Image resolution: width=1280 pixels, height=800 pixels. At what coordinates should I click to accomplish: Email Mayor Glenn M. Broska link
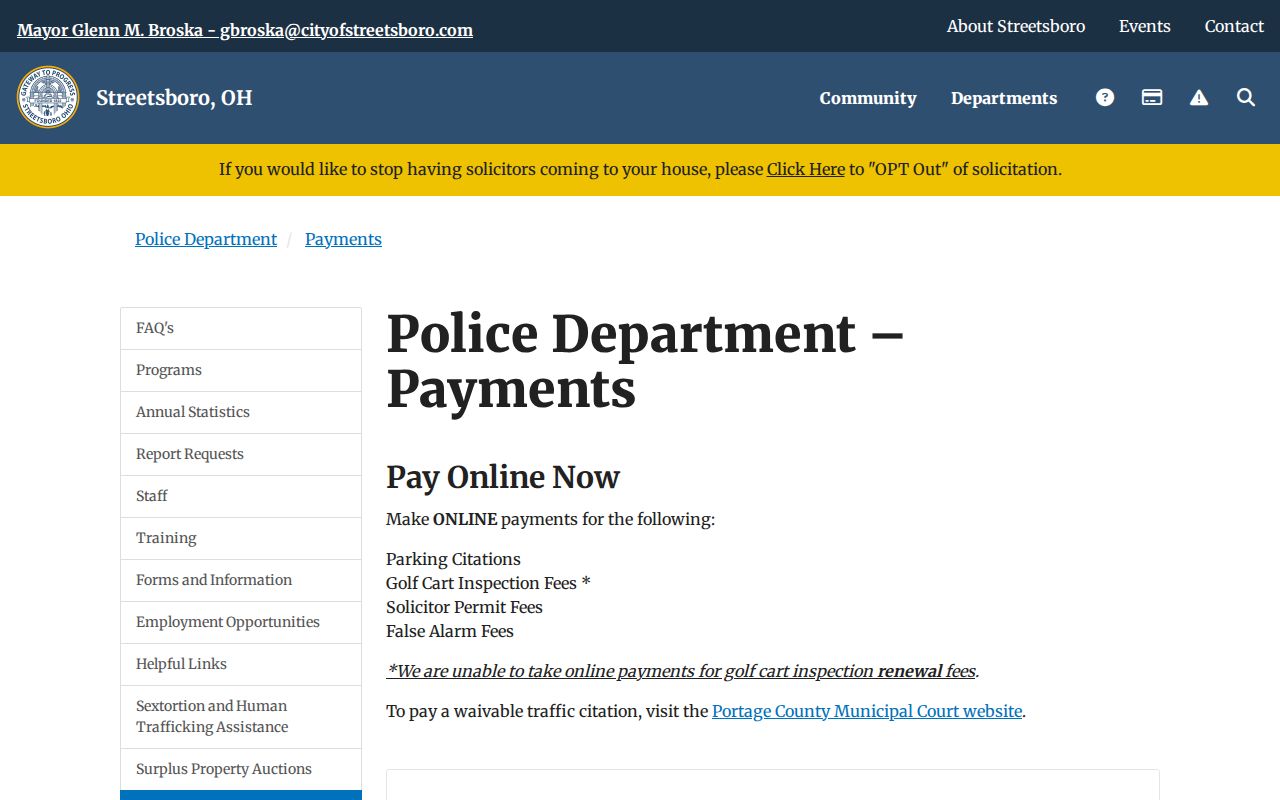point(245,30)
